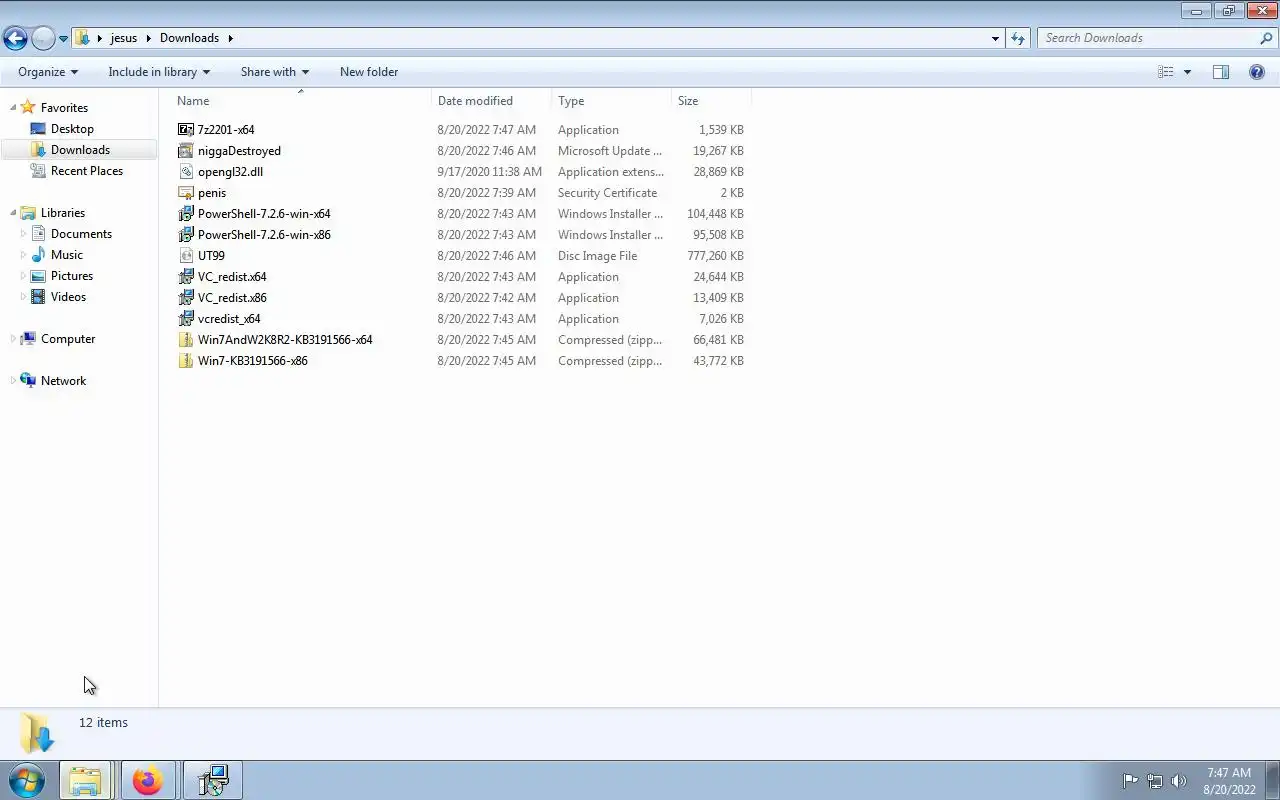Click jesus in the address breadcrumb
Viewport: 1280px width, 800px height.
(x=124, y=38)
